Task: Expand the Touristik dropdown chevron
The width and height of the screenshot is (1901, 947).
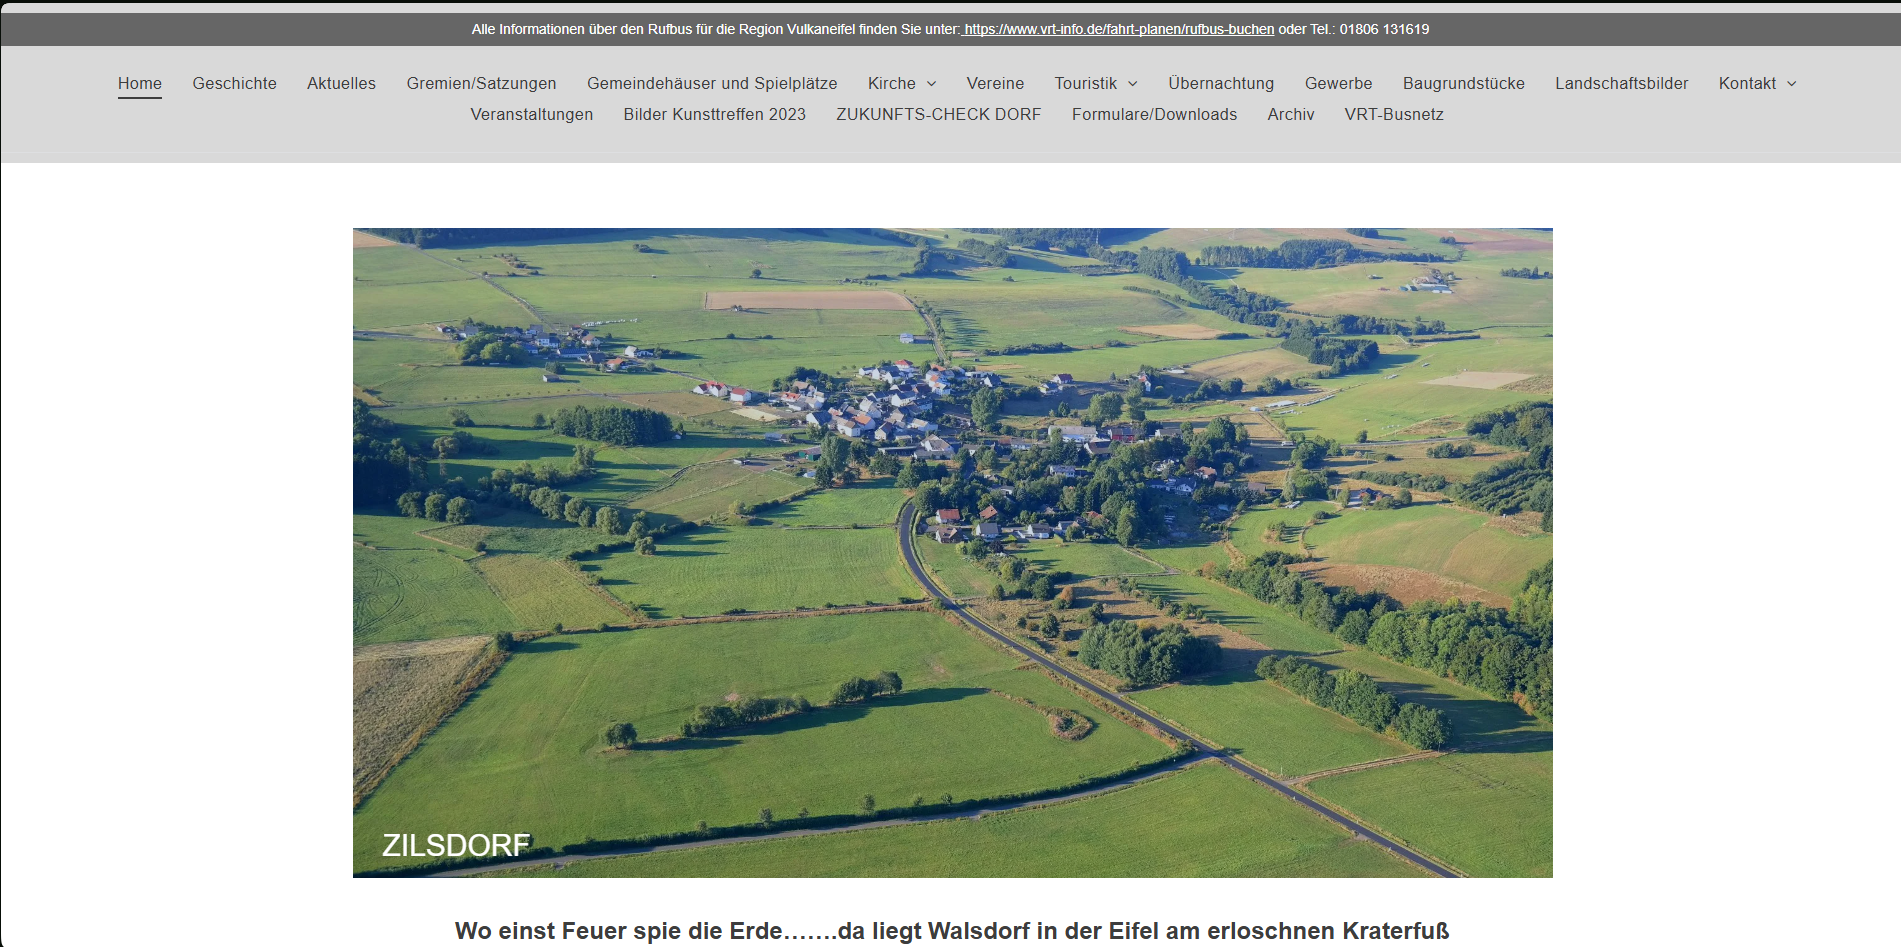Action: tap(1132, 84)
